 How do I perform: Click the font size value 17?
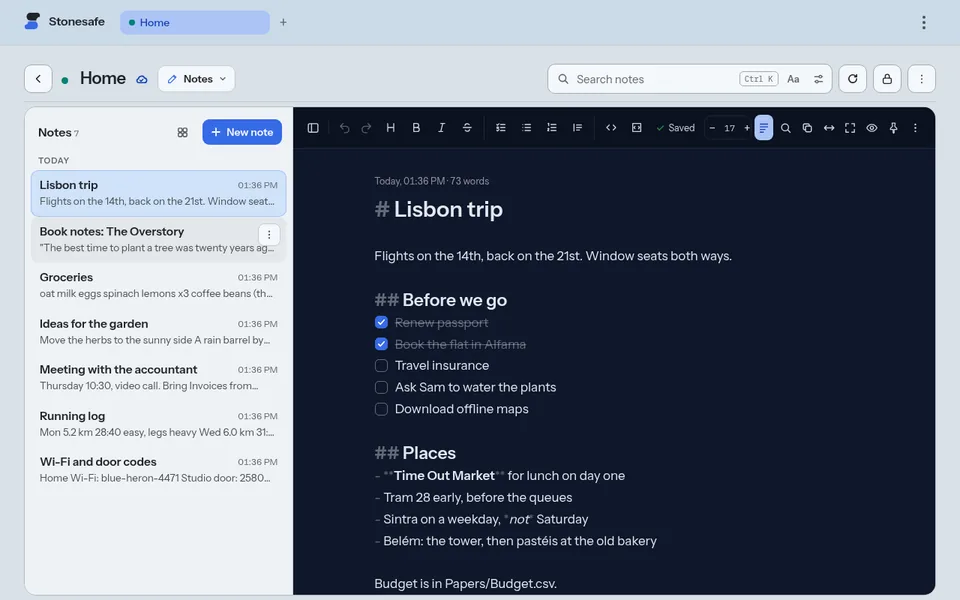point(729,128)
